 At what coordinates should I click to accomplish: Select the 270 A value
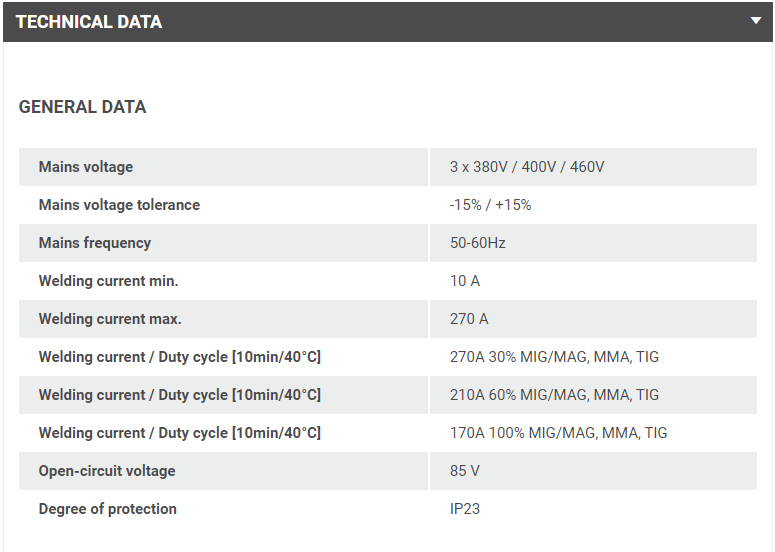click(x=469, y=319)
